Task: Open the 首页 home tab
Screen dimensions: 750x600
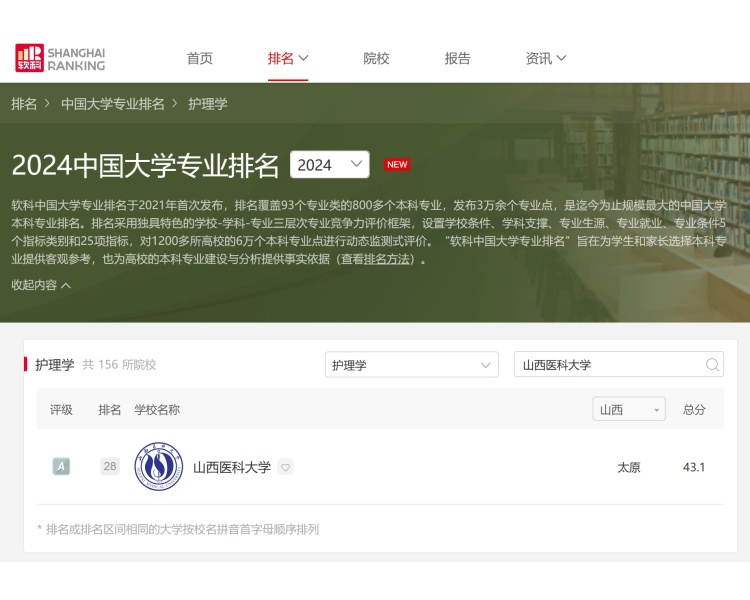Action: click(x=199, y=58)
